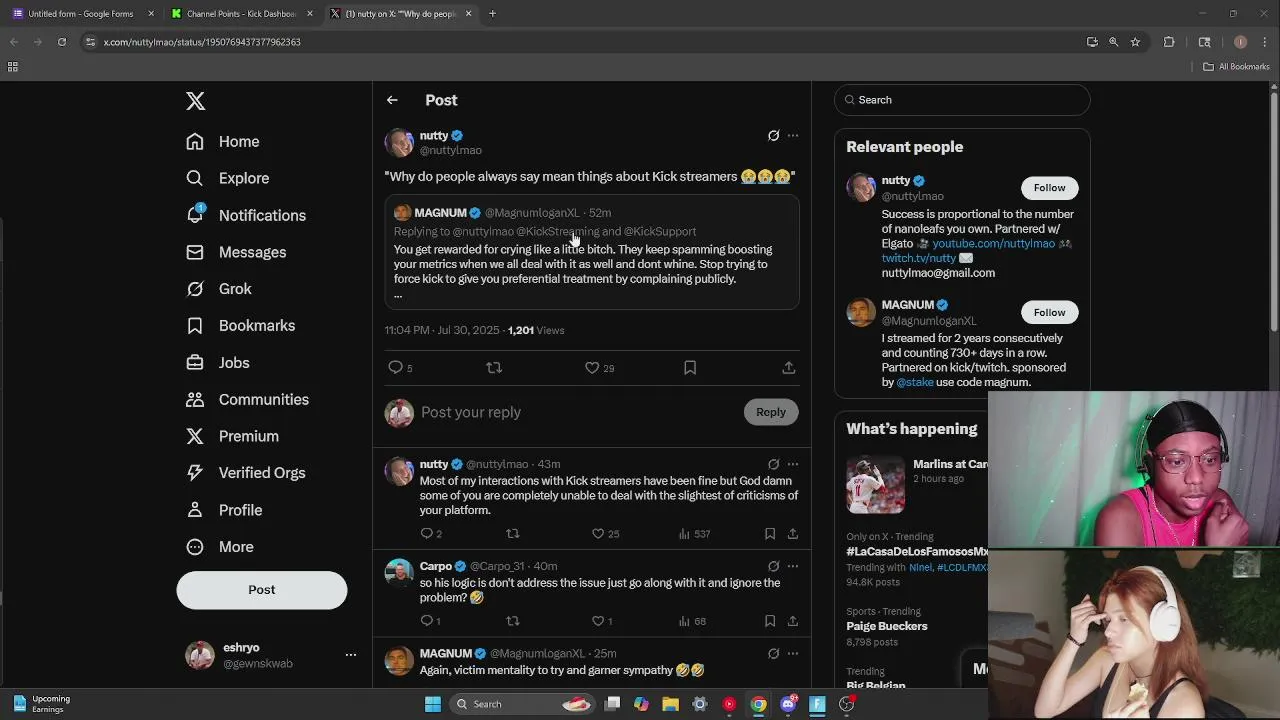Follow nutty in Relevant people

tap(1049, 188)
